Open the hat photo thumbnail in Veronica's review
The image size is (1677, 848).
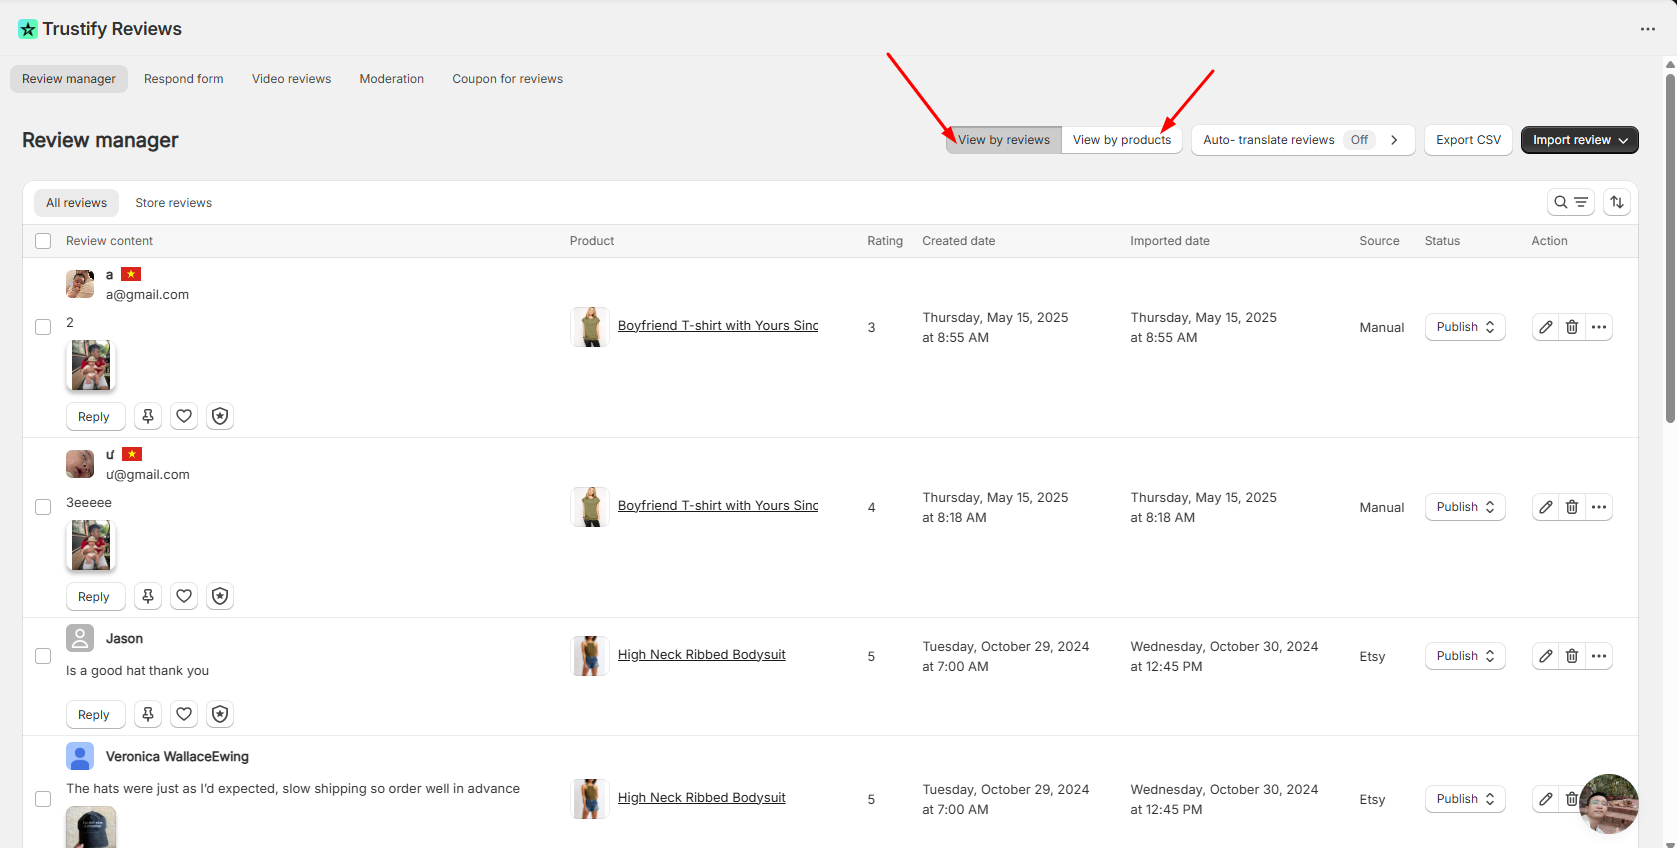tap(91, 828)
